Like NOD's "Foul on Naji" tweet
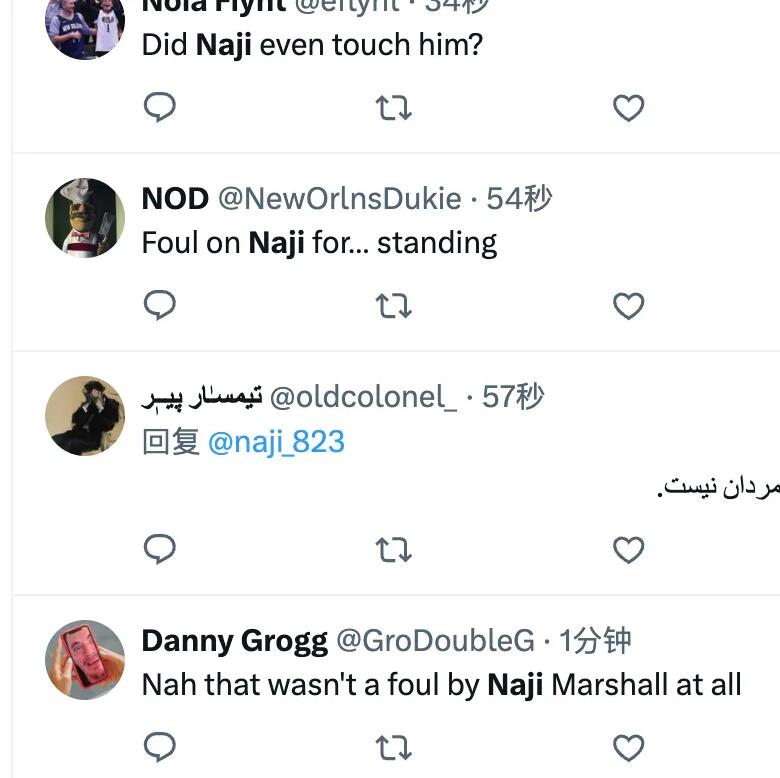 [x=628, y=305]
